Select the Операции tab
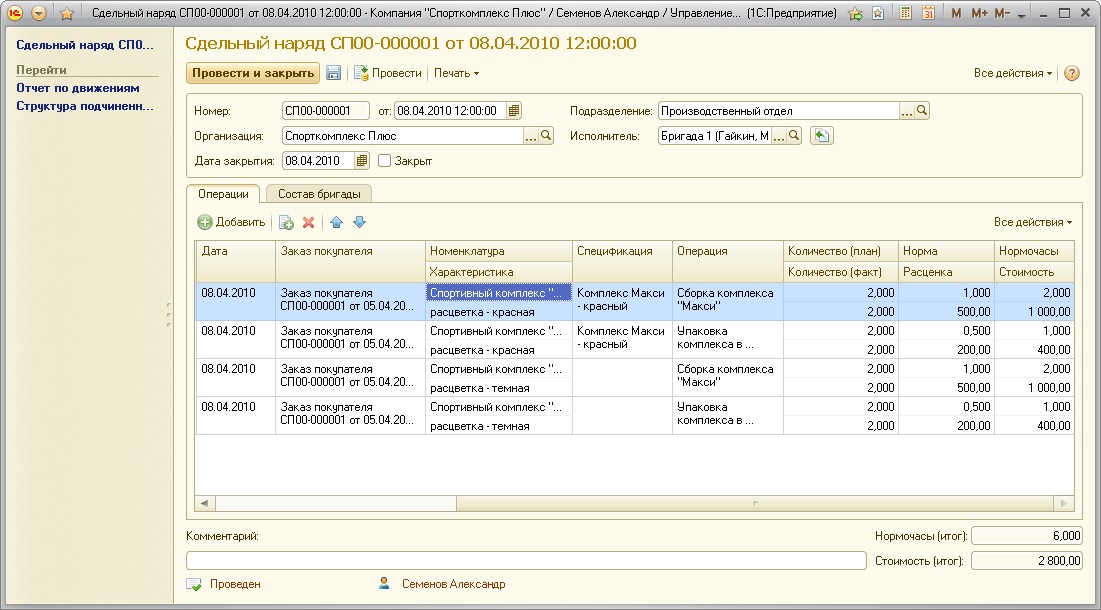Viewport: 1101px width, 610px height. [223, 194]
